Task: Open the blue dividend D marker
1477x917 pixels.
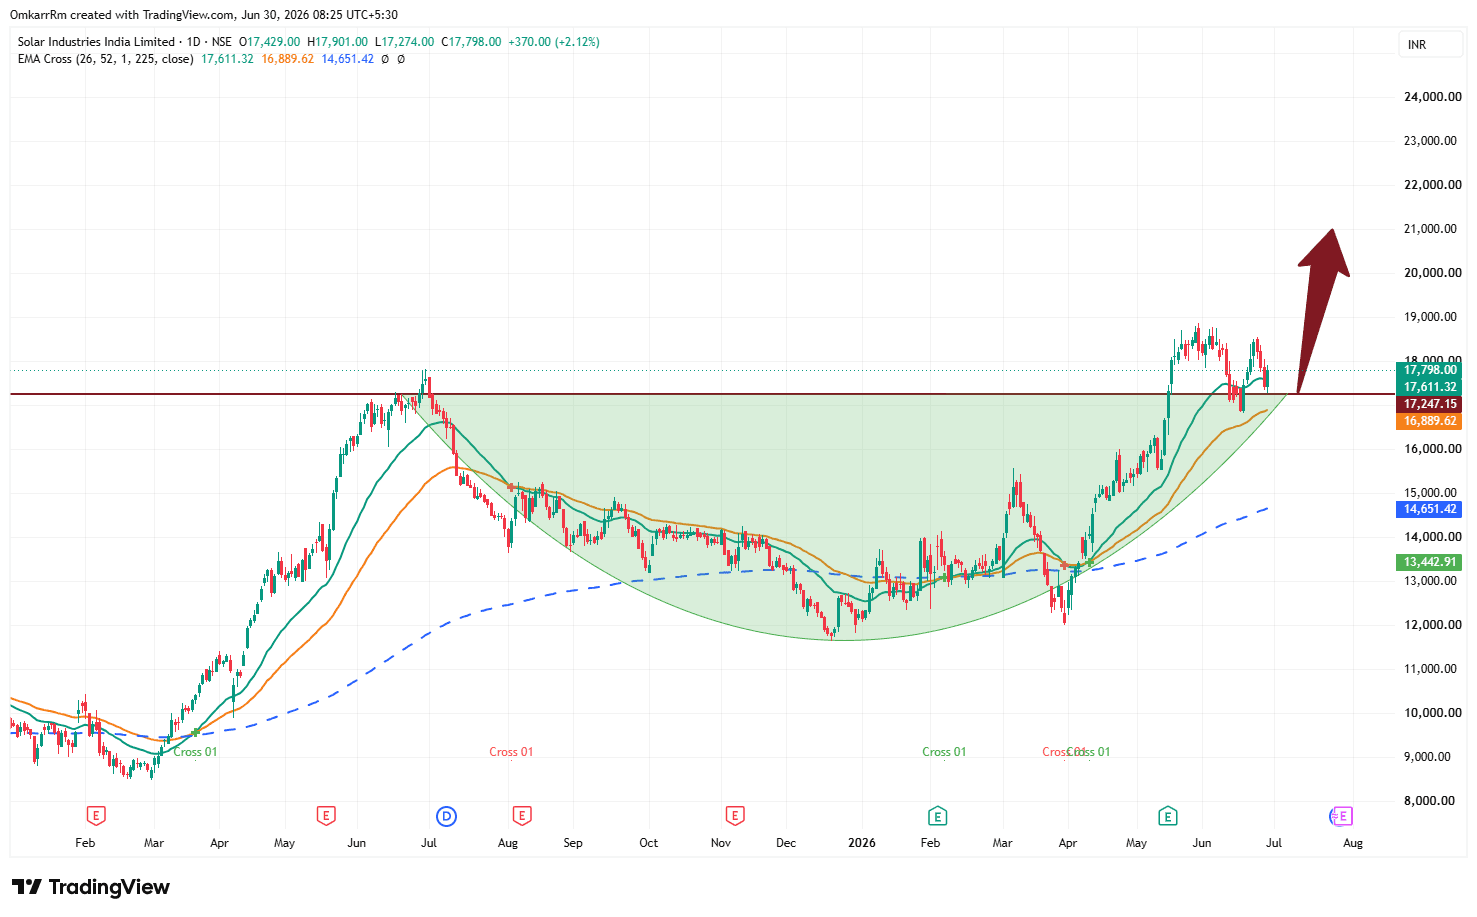Action: pyautogui.click(x=447, y=816)
